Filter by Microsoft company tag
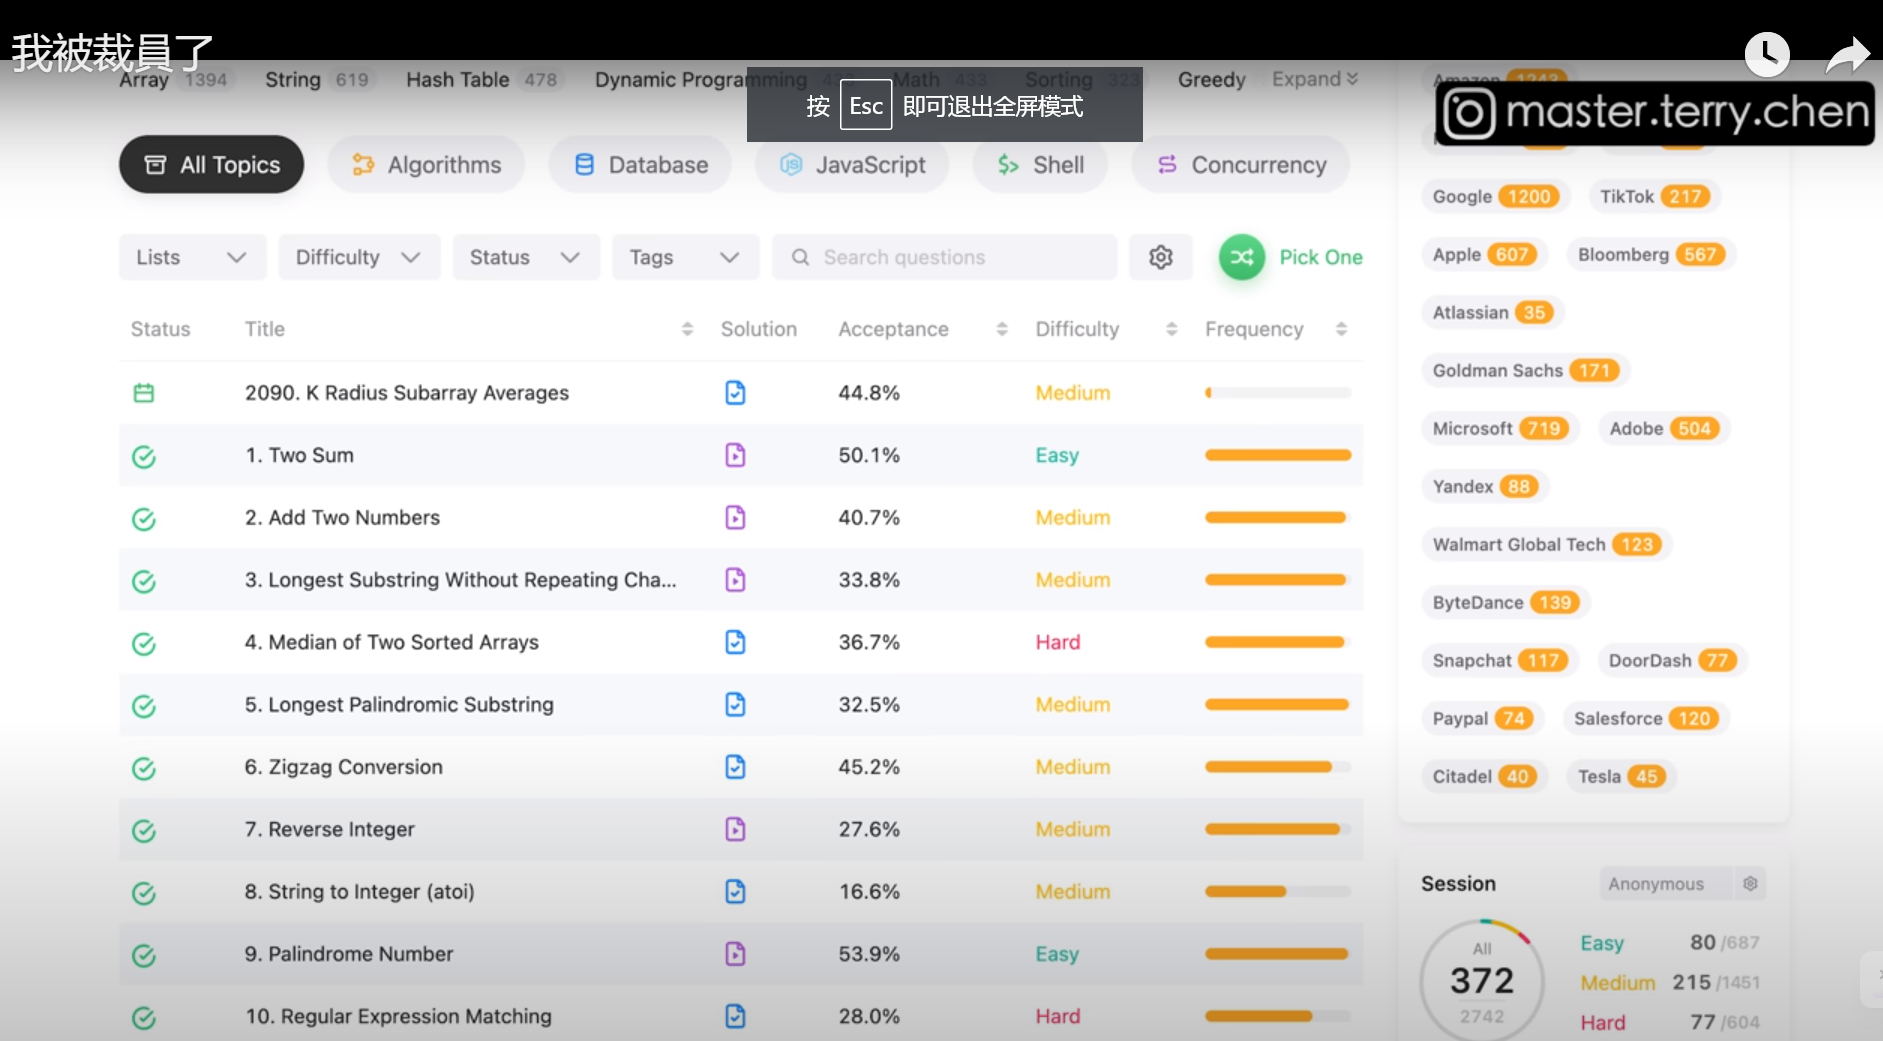The image size is (1883, 1041). (1499, 429)
